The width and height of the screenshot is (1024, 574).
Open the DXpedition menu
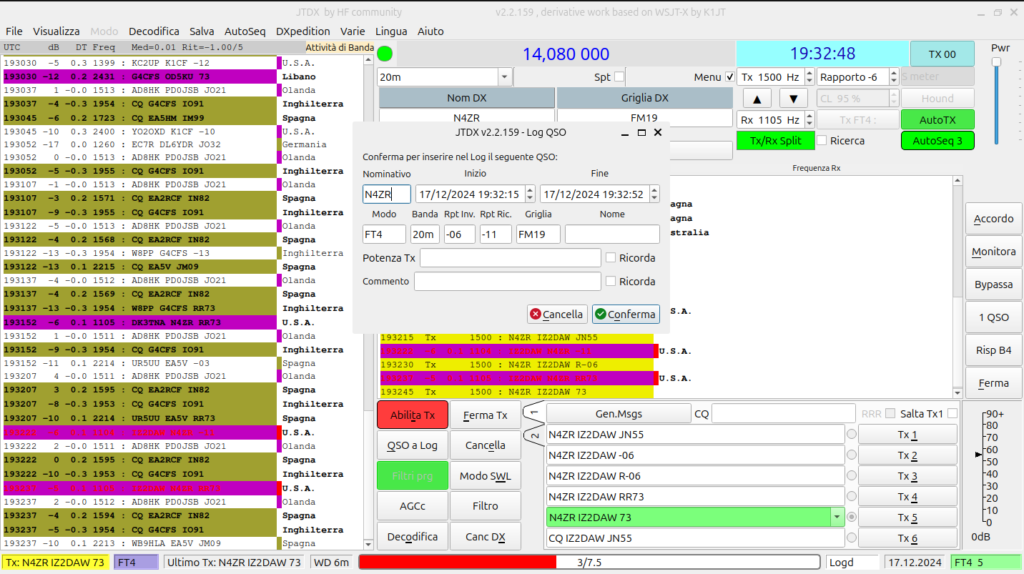(302, 31)
